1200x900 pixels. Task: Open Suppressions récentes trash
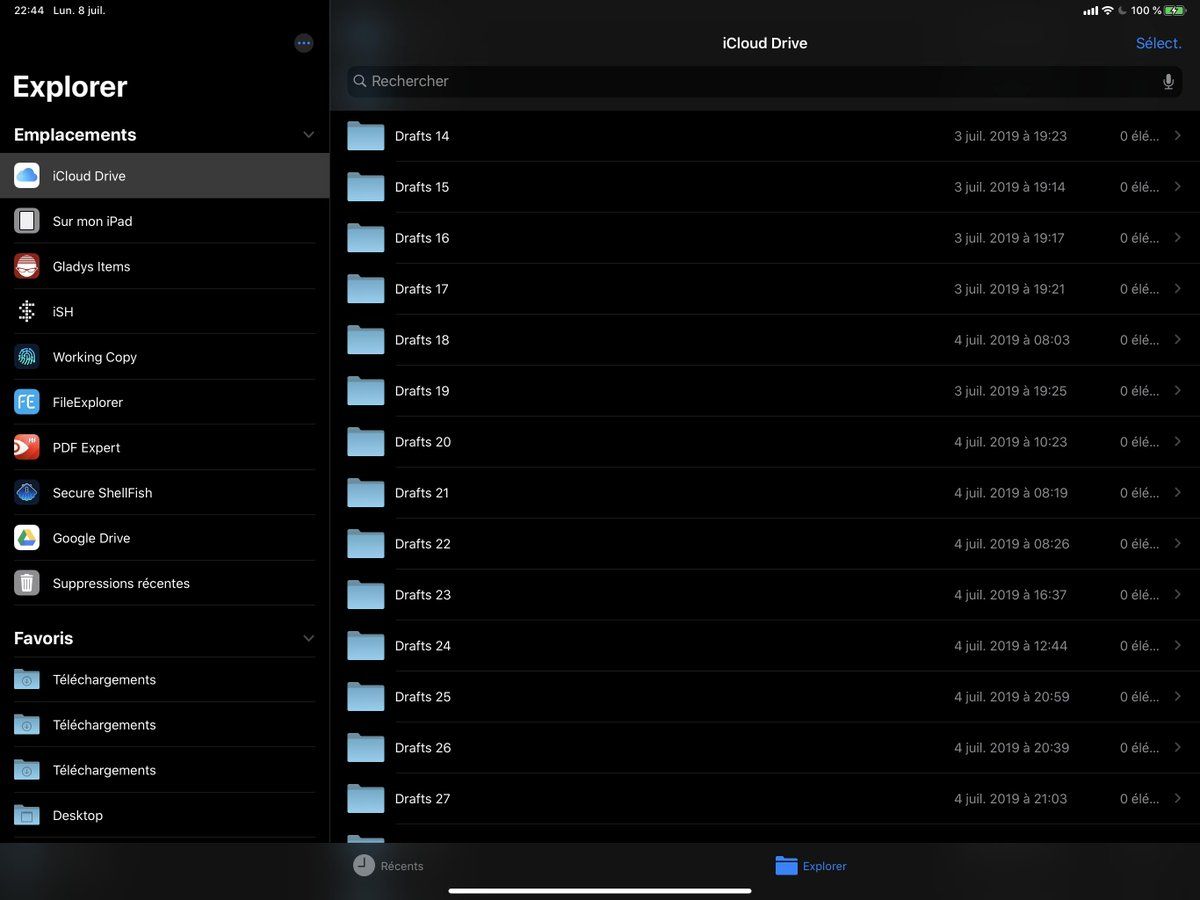tap(120, 583)
